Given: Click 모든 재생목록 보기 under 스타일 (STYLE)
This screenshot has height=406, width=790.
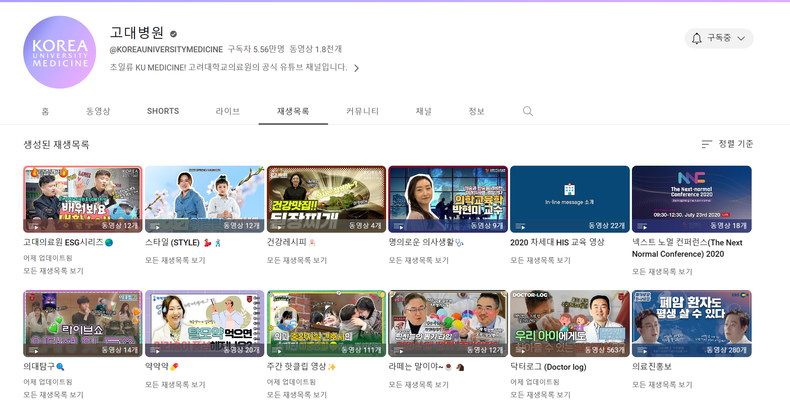Looking at the screenshot, I should click(175, 260).
